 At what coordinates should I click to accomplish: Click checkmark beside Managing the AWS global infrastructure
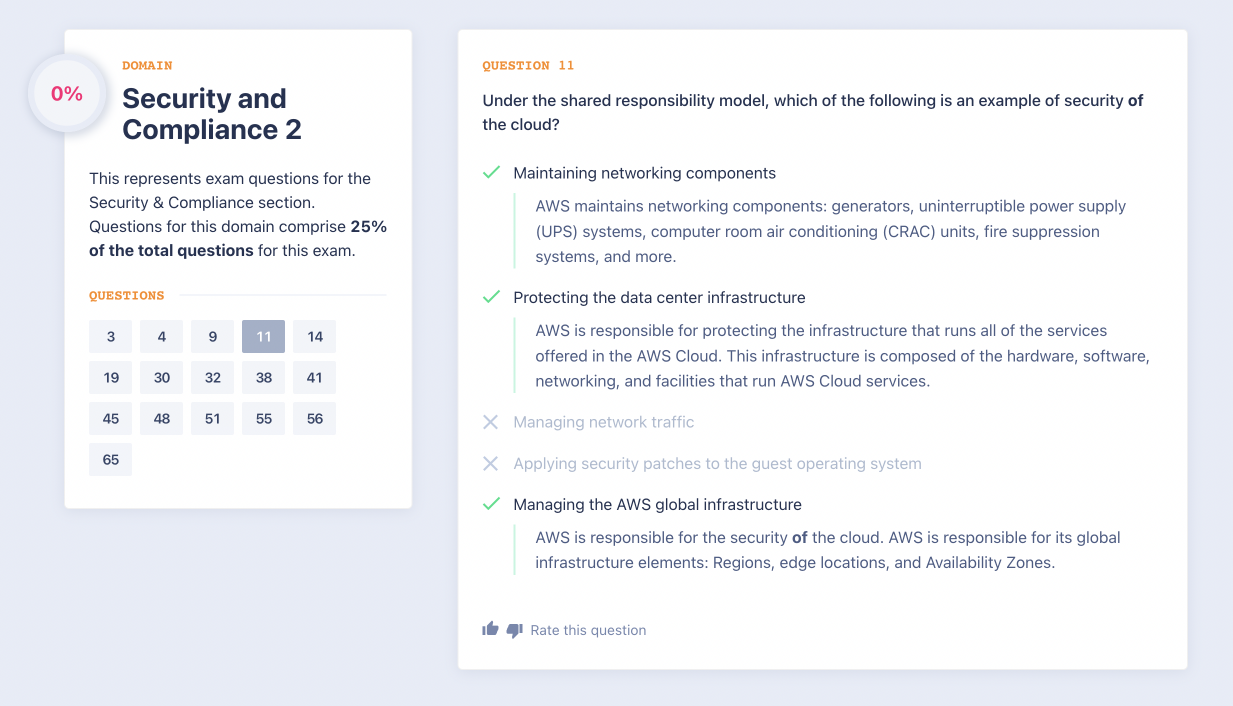pos(491,504)
